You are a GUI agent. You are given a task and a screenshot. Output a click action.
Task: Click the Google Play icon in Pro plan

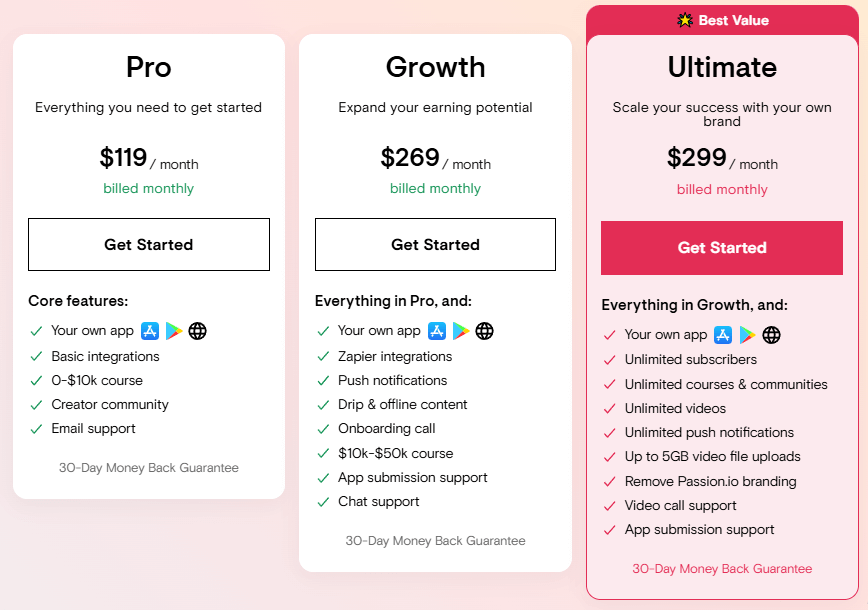(174, 331)
